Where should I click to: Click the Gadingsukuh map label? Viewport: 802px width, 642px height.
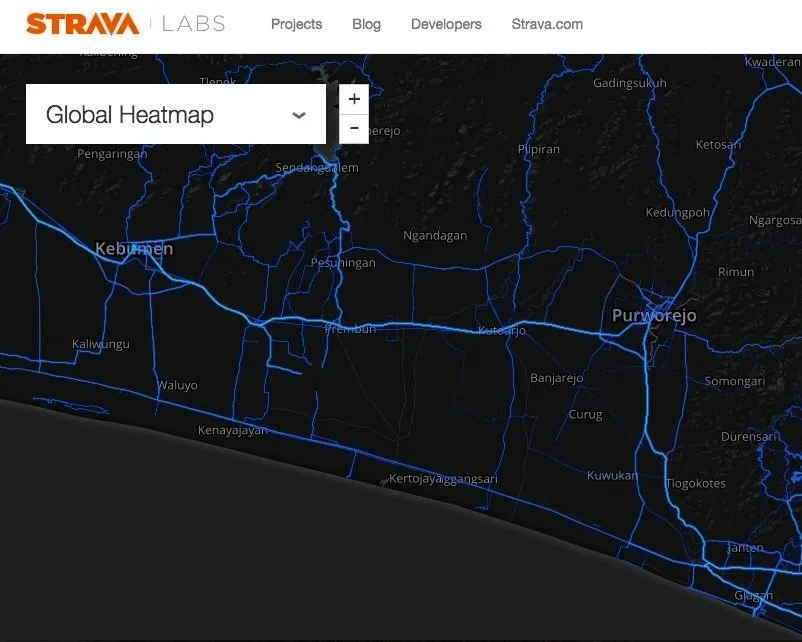[630, 83]
